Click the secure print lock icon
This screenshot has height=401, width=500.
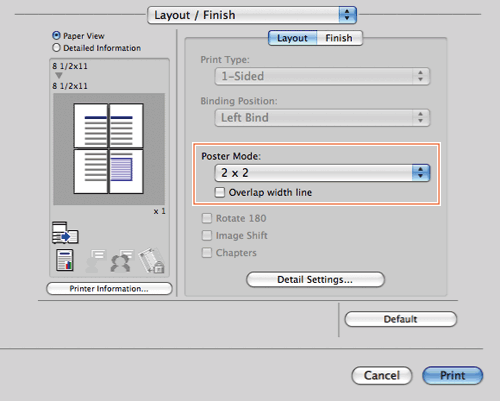point(152,260)
